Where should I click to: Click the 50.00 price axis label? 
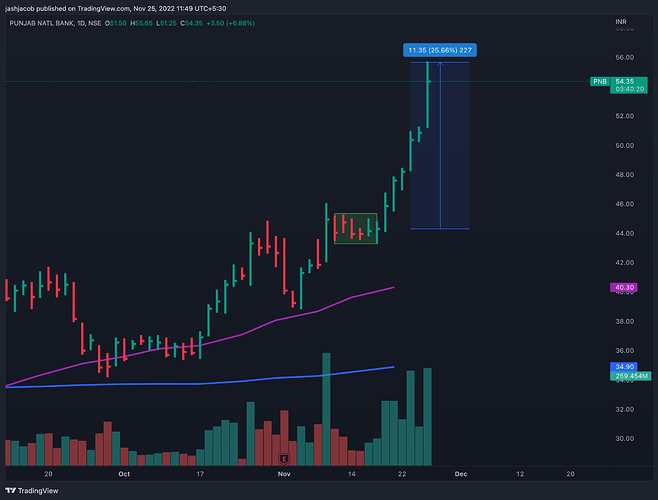pos(624,146)
